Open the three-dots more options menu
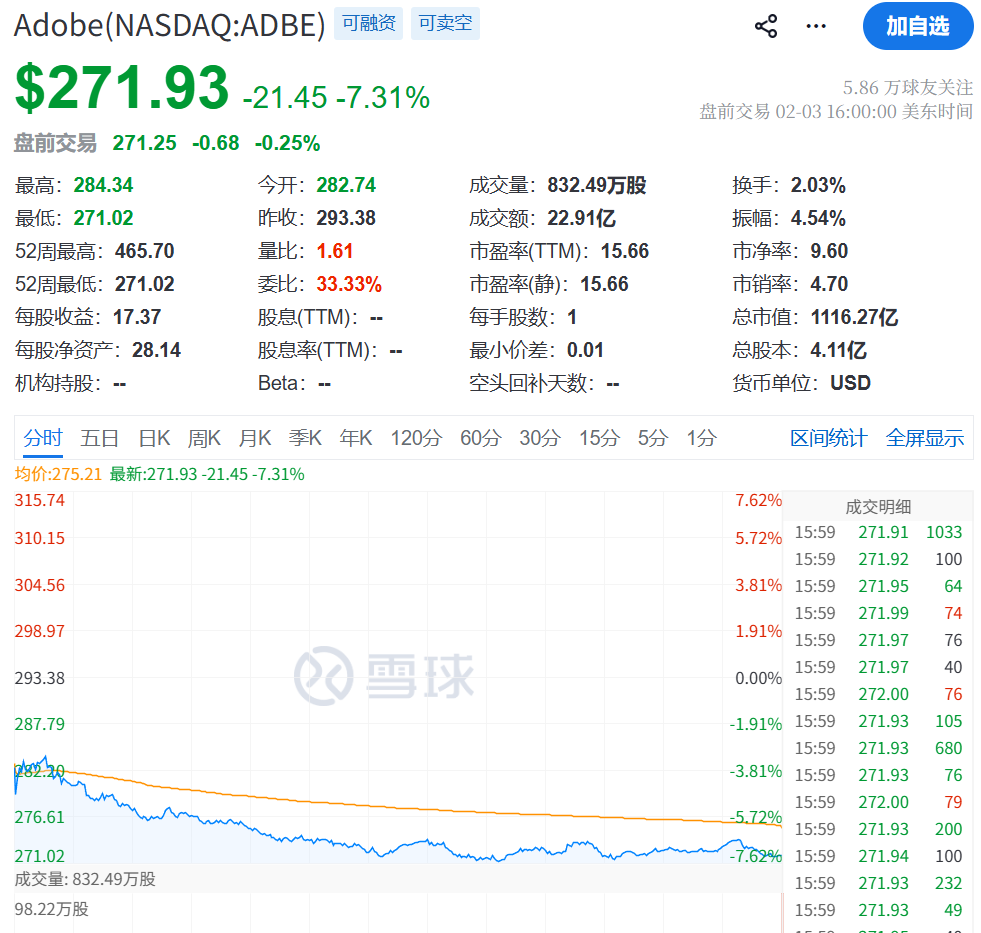981x933 pixels. 816,26
